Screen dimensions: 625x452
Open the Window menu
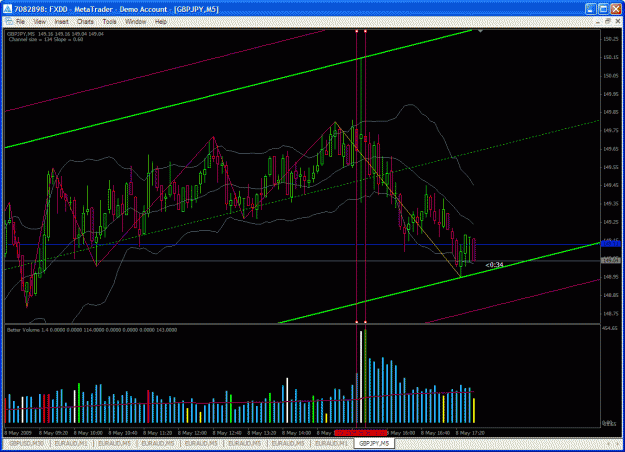136,22
